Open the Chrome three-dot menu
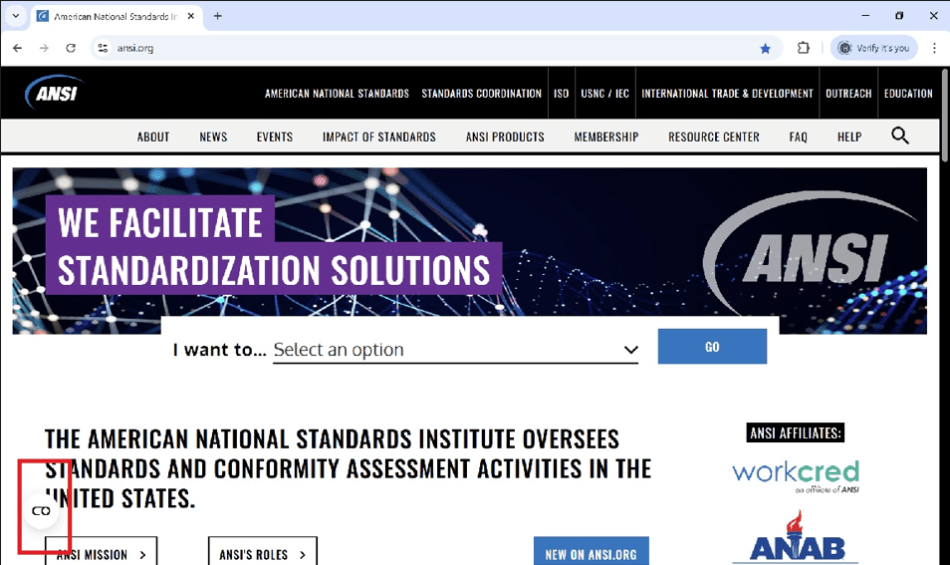 point(934,48)
